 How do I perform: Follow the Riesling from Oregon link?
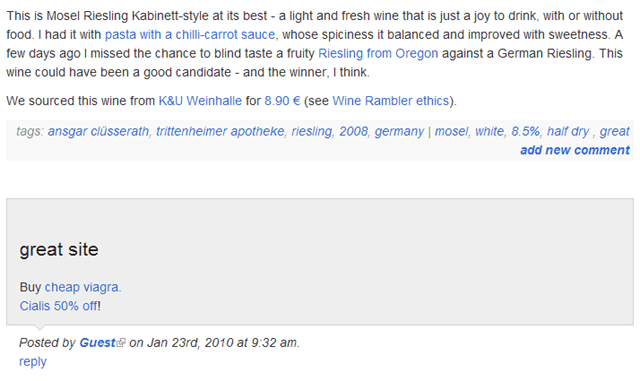point(378,53)
